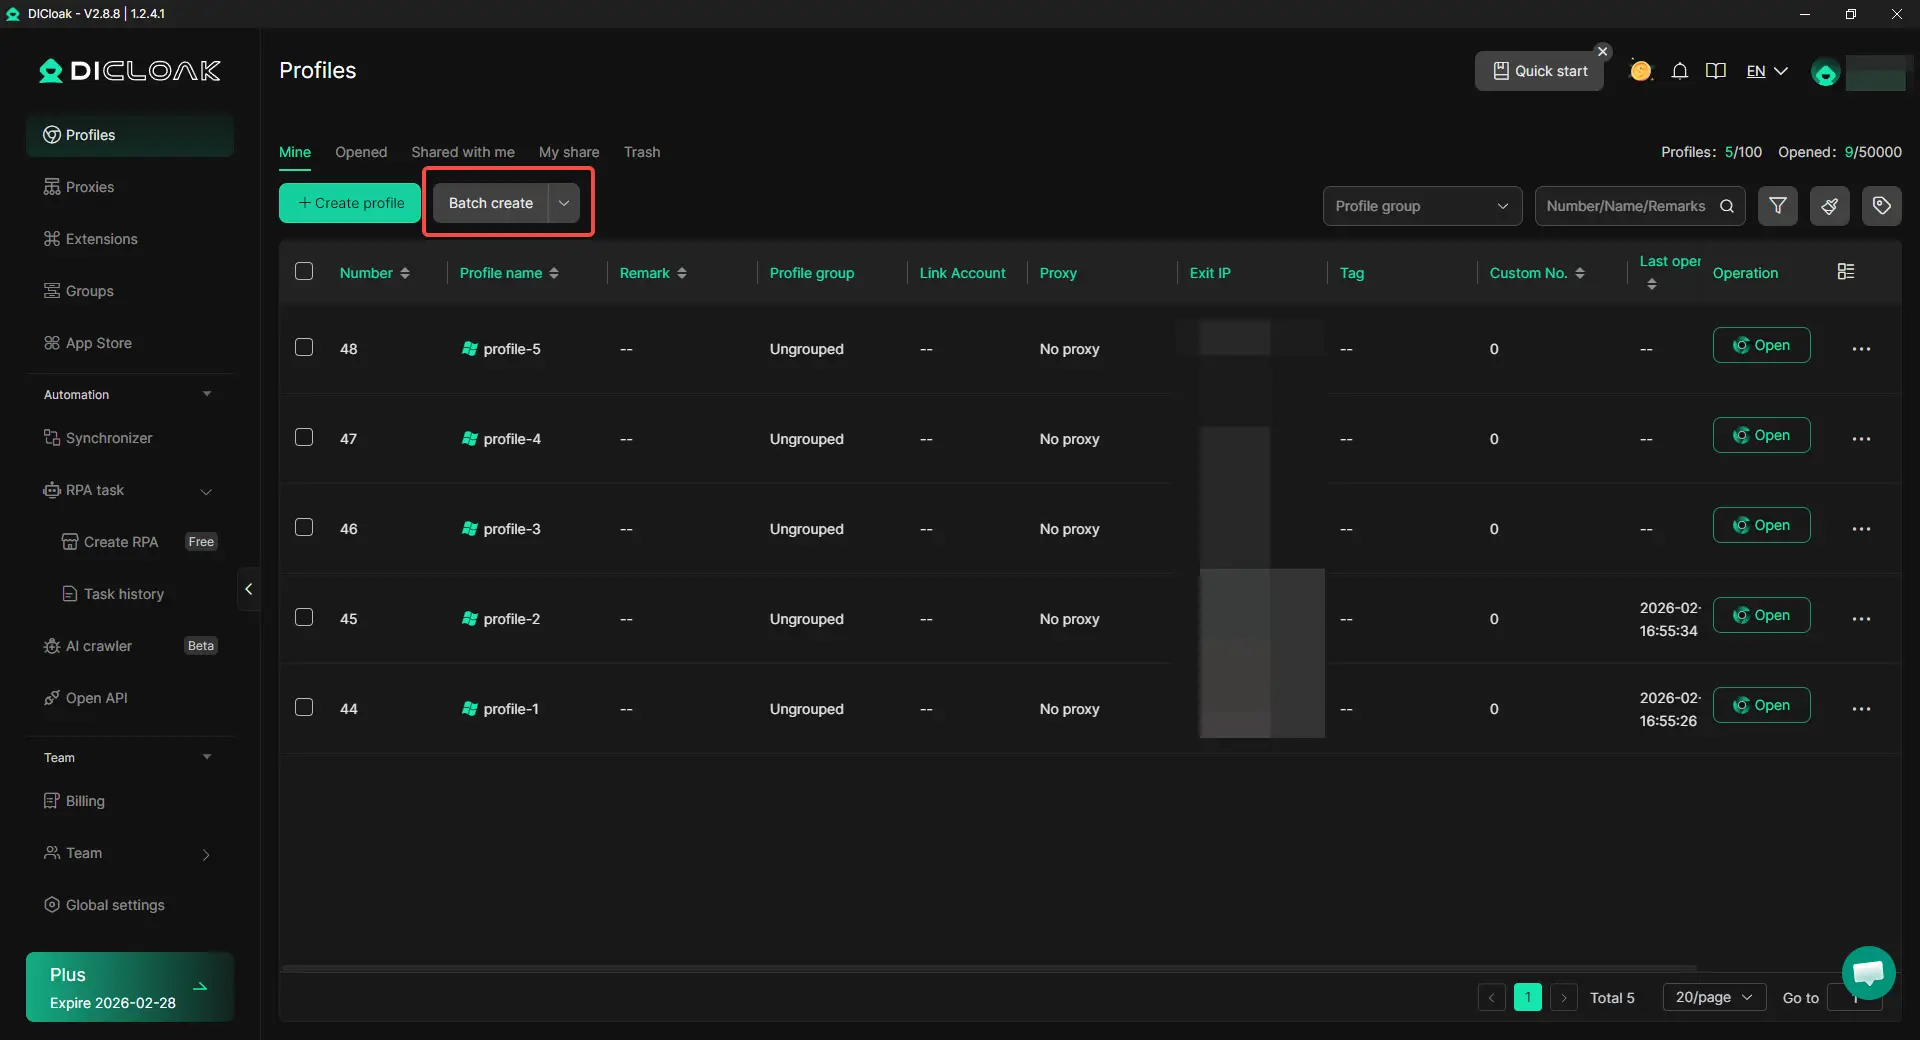Open the live chat support bubble
This screenshot has height=1040, width=1920.
tap(1868, 972)
